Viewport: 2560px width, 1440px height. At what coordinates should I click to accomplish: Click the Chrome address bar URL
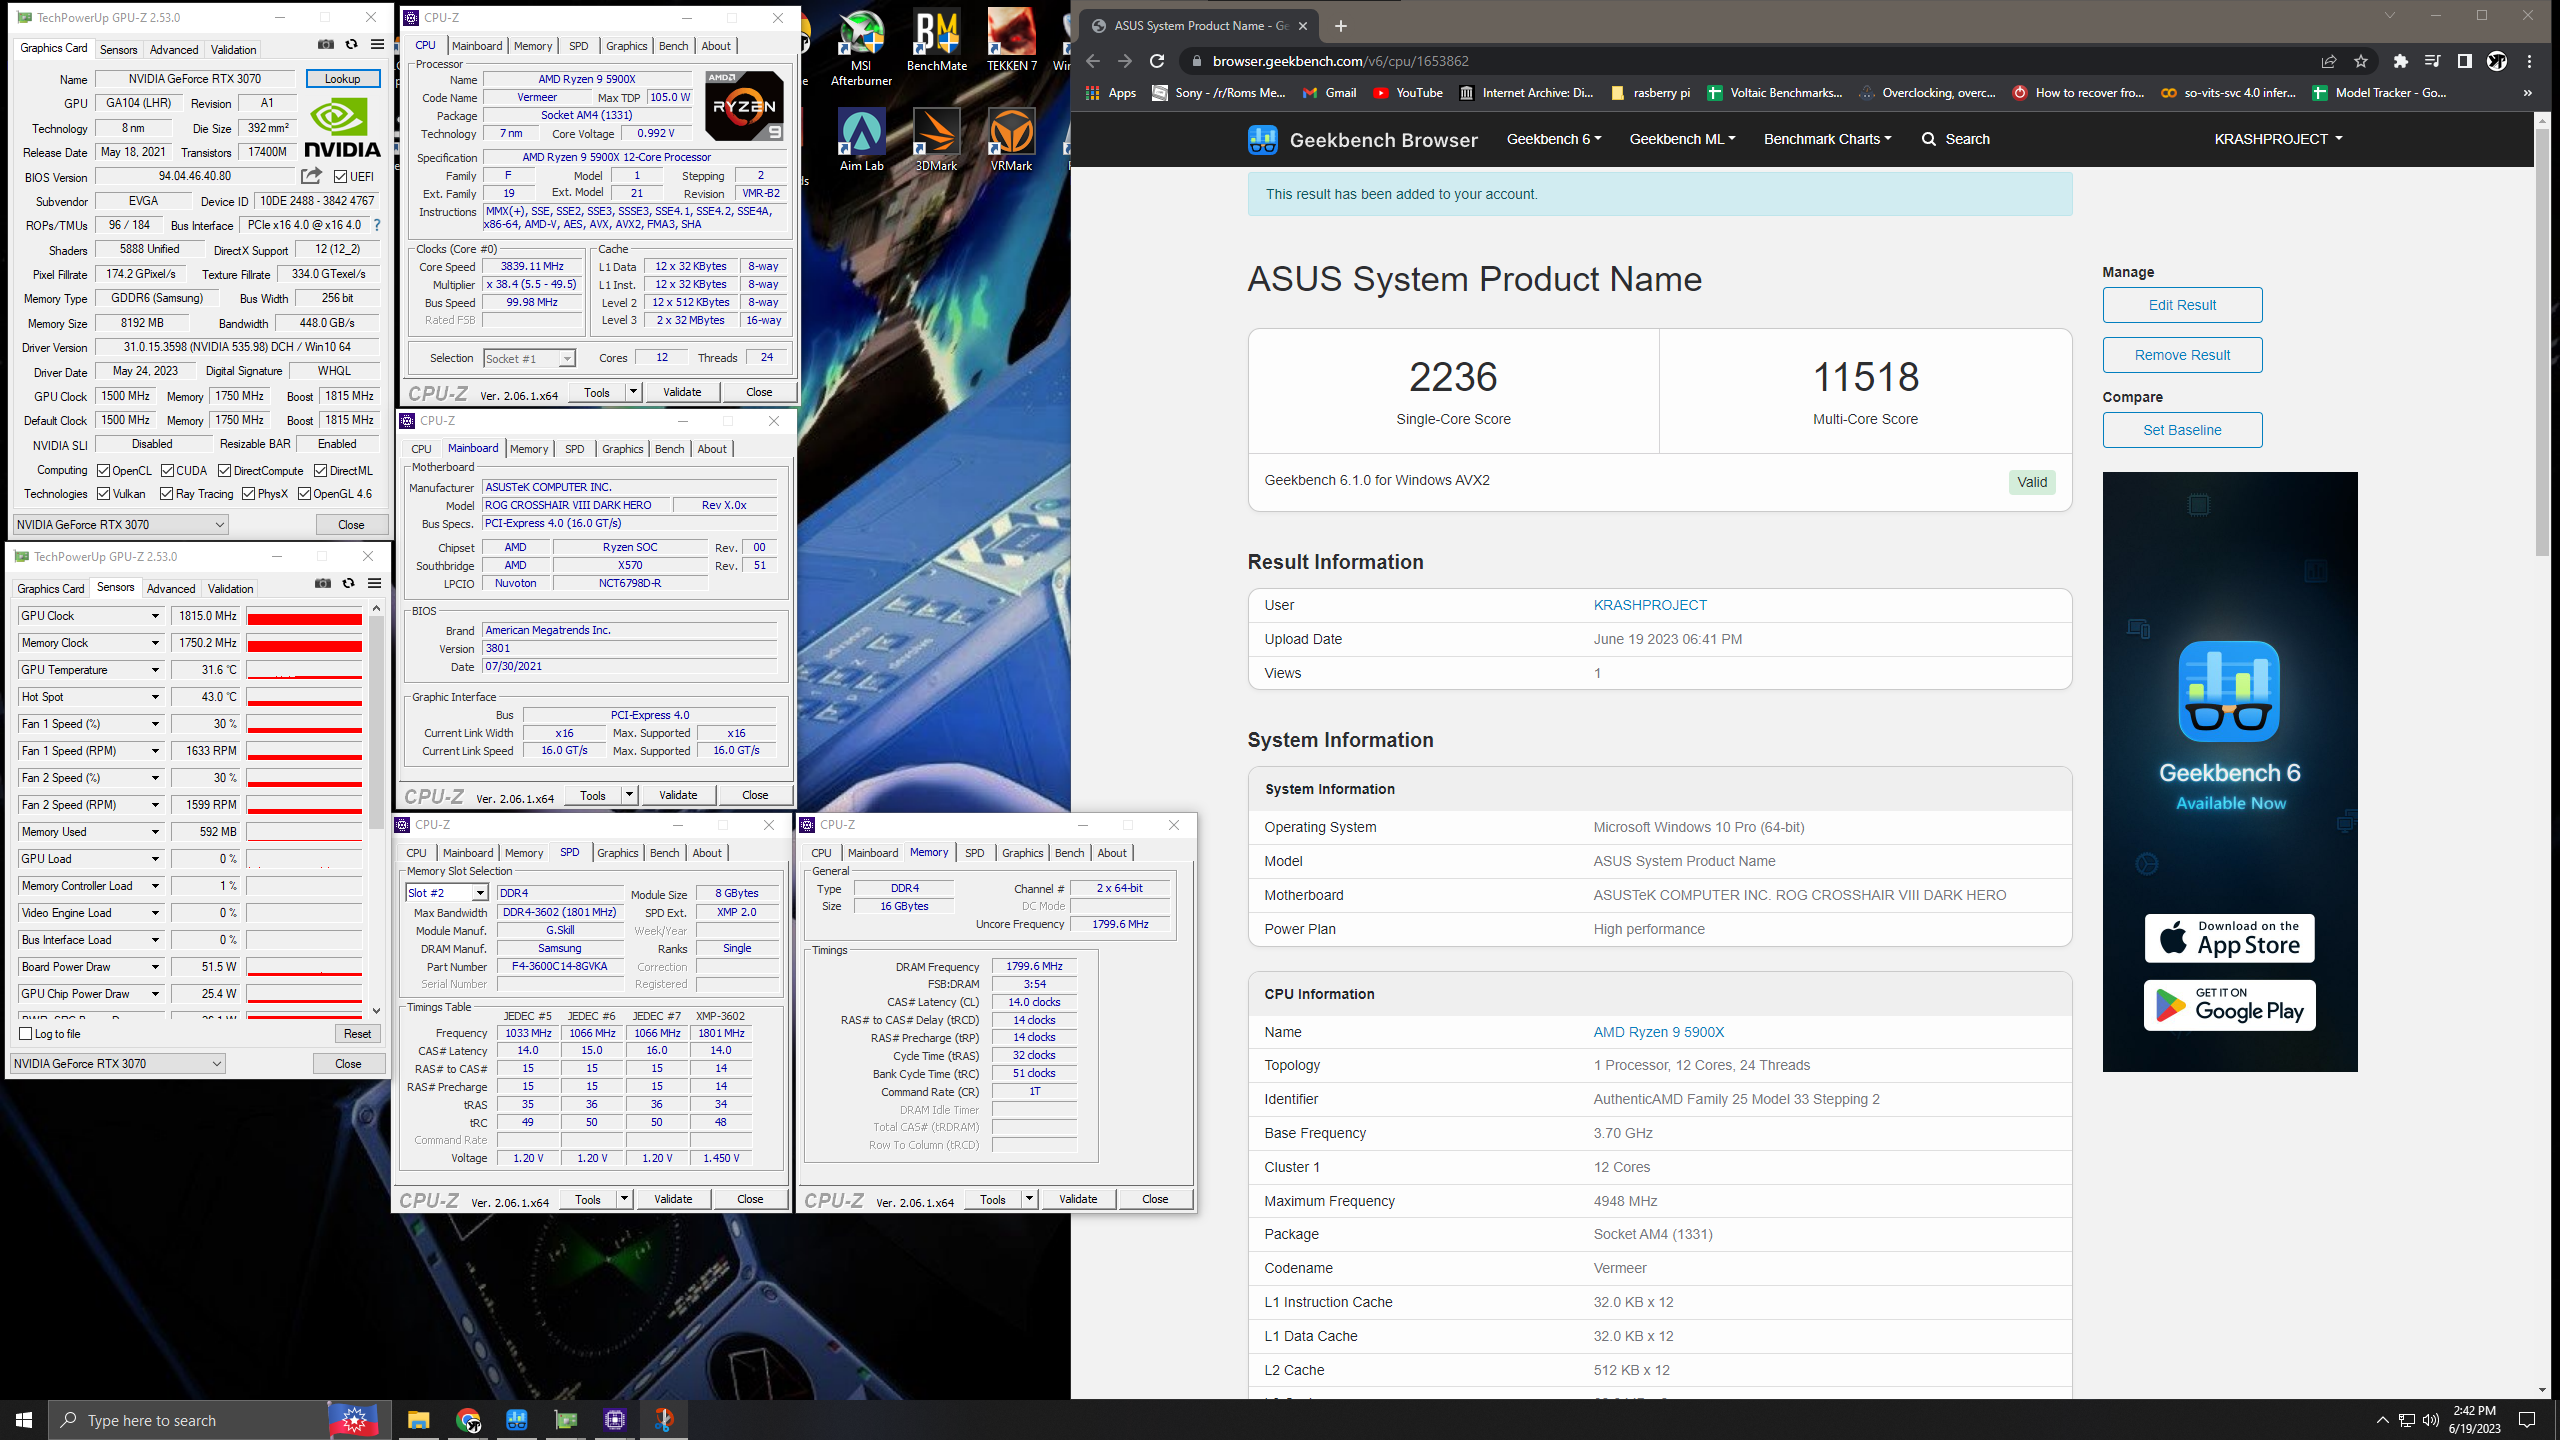[1340, 62]
